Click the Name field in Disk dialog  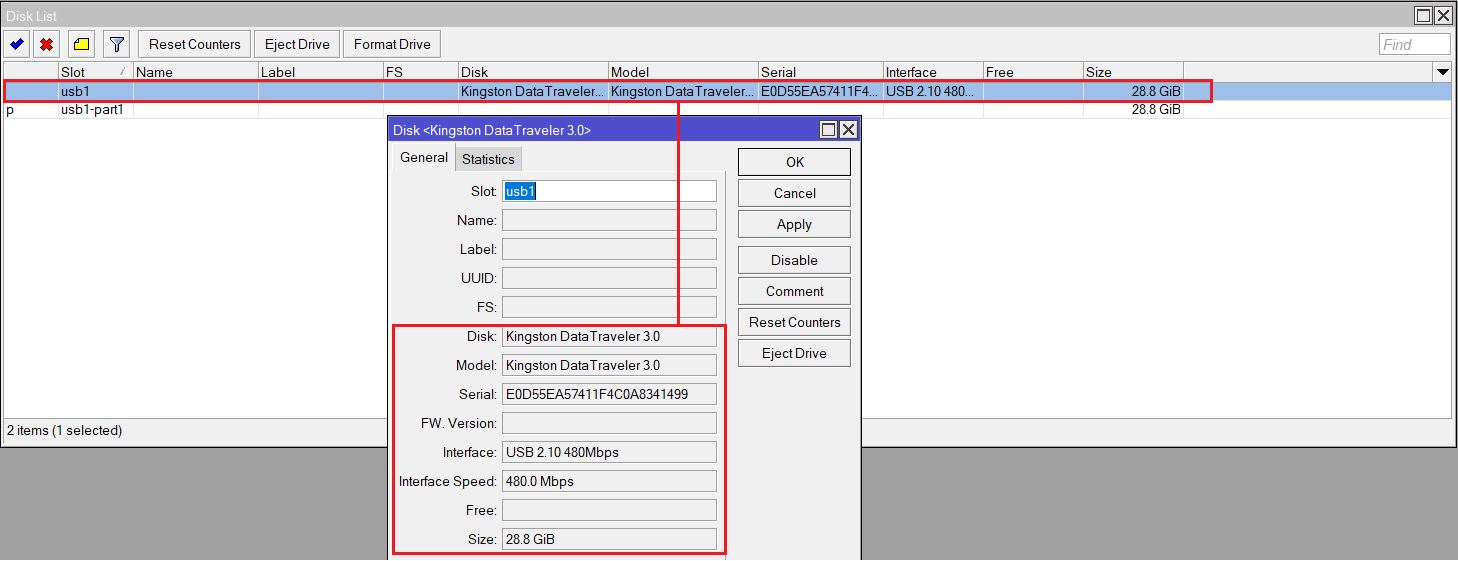[x=609, y=220]
